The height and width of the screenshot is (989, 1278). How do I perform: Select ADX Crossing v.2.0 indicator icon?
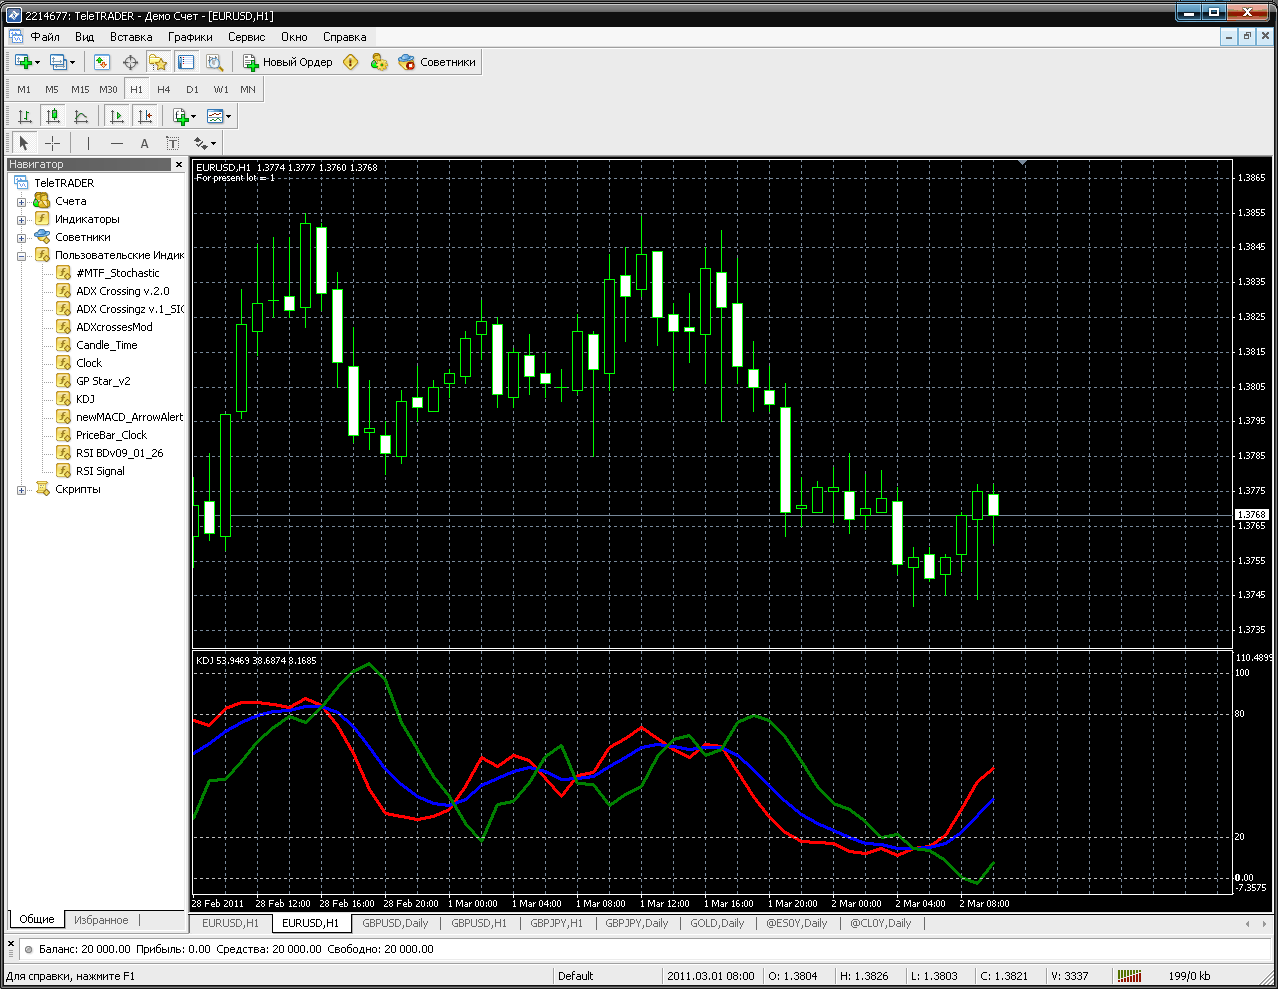pos(64,291)
